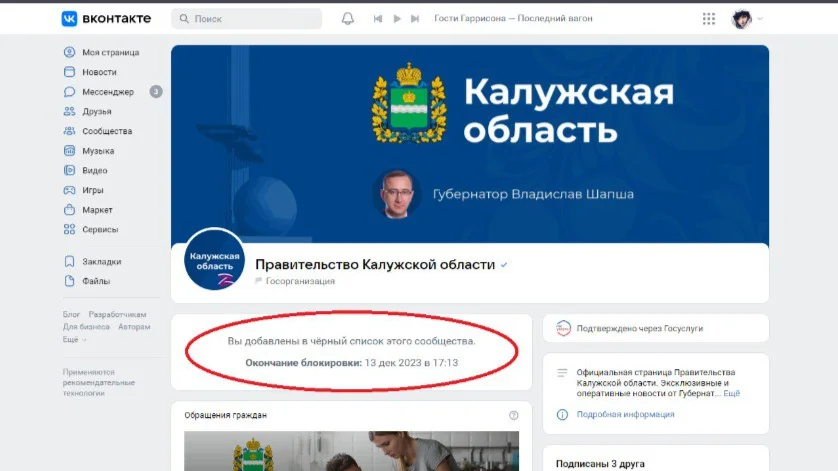Skip to the next track
The height and width of the screenshot is (471, 838).
tap(415, 19)
